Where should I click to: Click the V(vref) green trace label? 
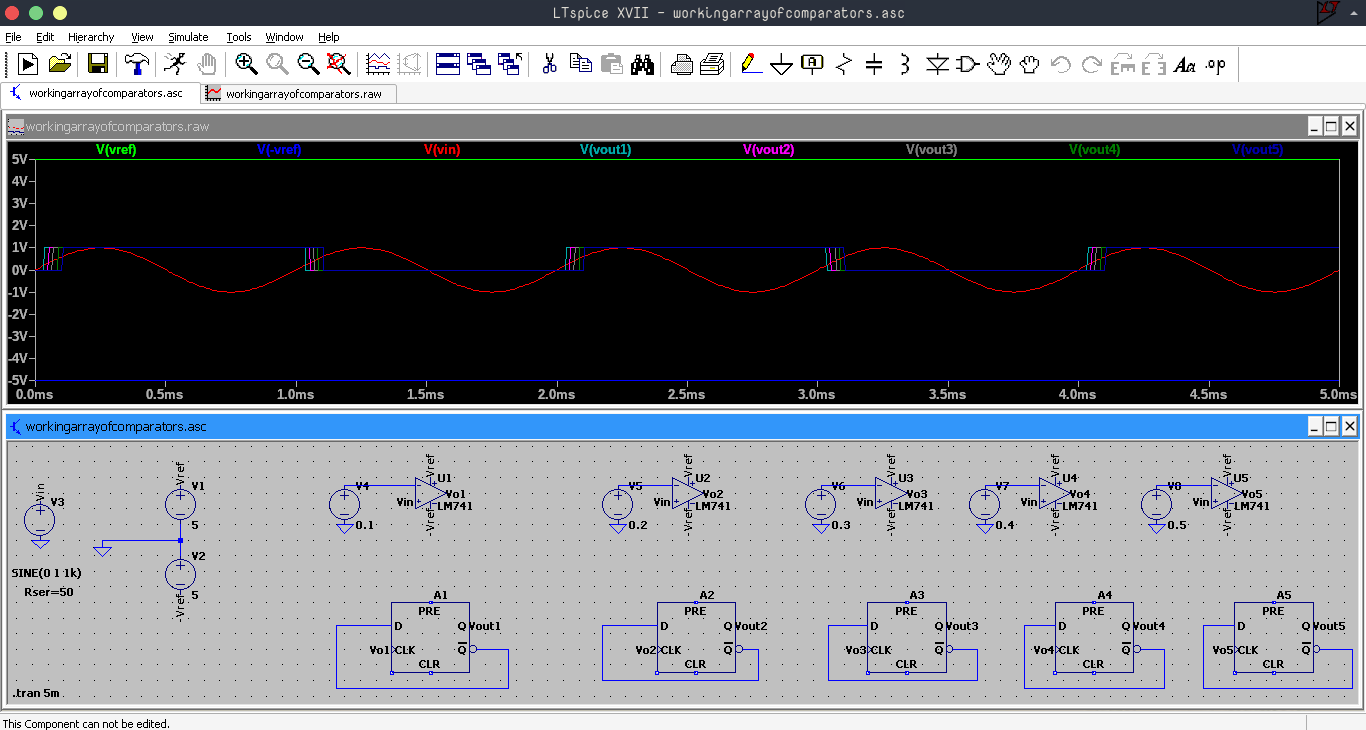point(116,149)
